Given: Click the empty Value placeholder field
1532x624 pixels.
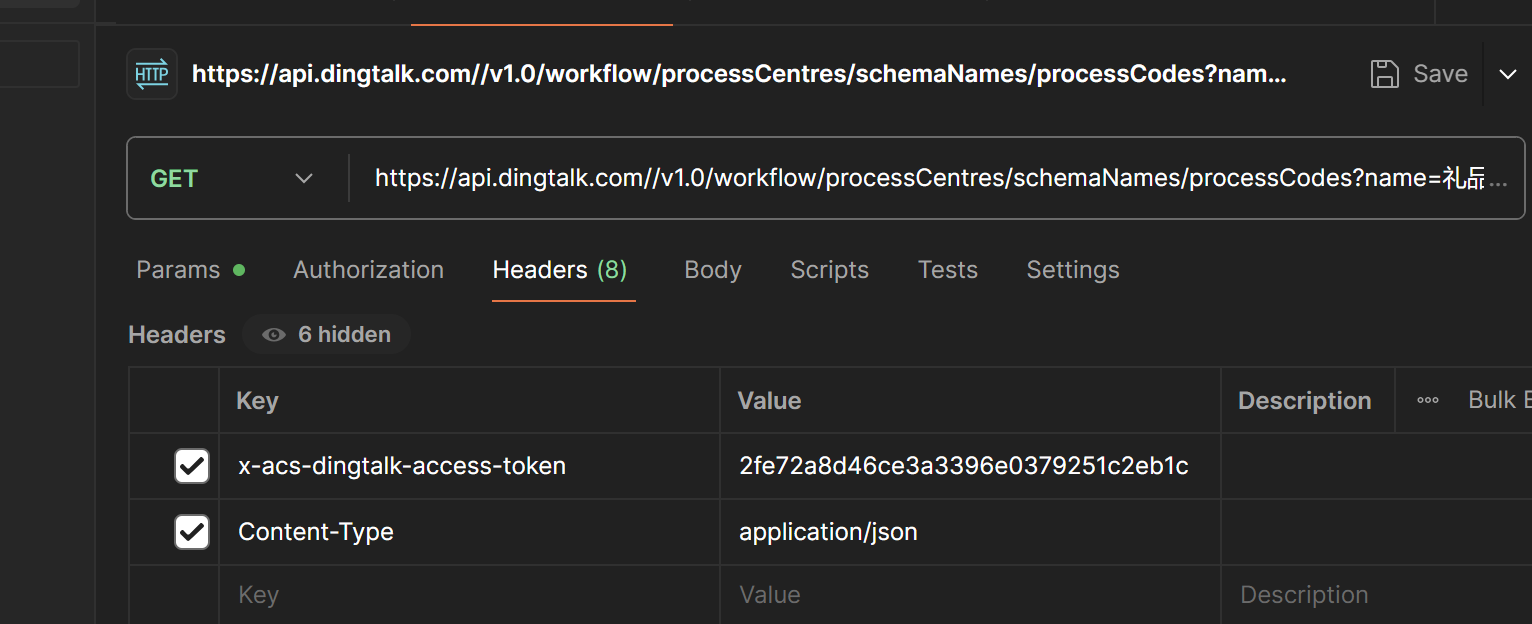Looking at the screenshot, I should (x=970, y=595).
